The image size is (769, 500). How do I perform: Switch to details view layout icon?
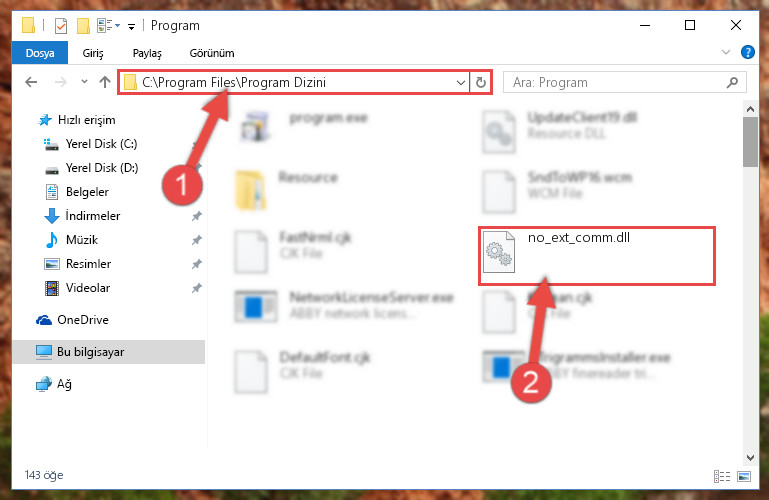pos(721,476)
